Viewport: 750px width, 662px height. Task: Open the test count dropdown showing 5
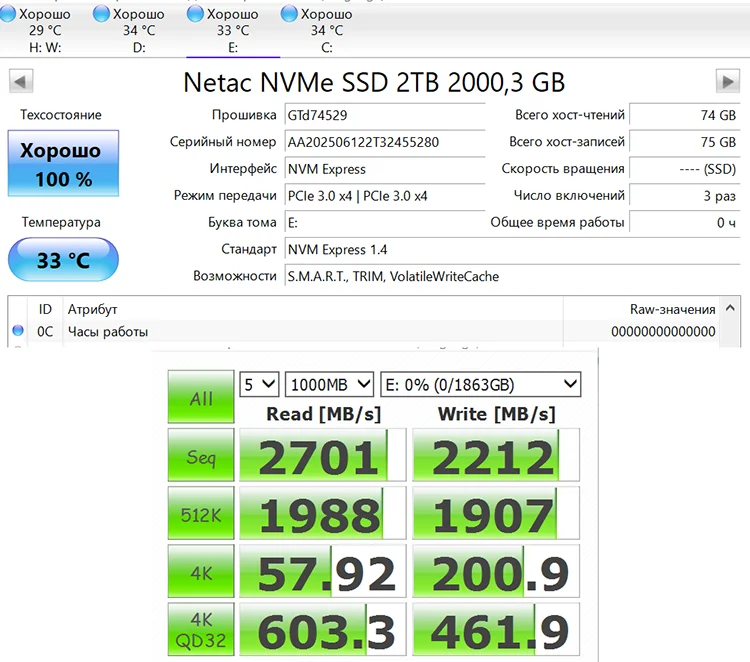[x=259, y=384]
